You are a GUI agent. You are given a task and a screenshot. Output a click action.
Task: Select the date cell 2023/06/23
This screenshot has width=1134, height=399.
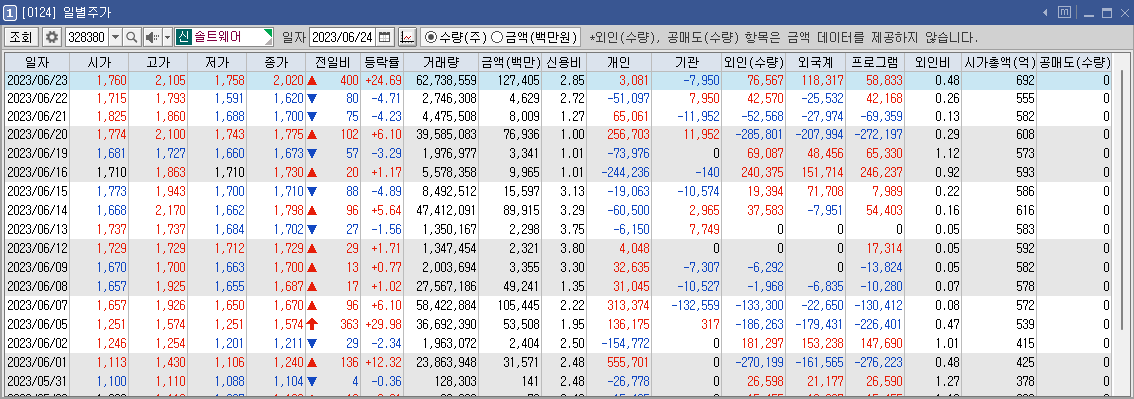(38, 80)
